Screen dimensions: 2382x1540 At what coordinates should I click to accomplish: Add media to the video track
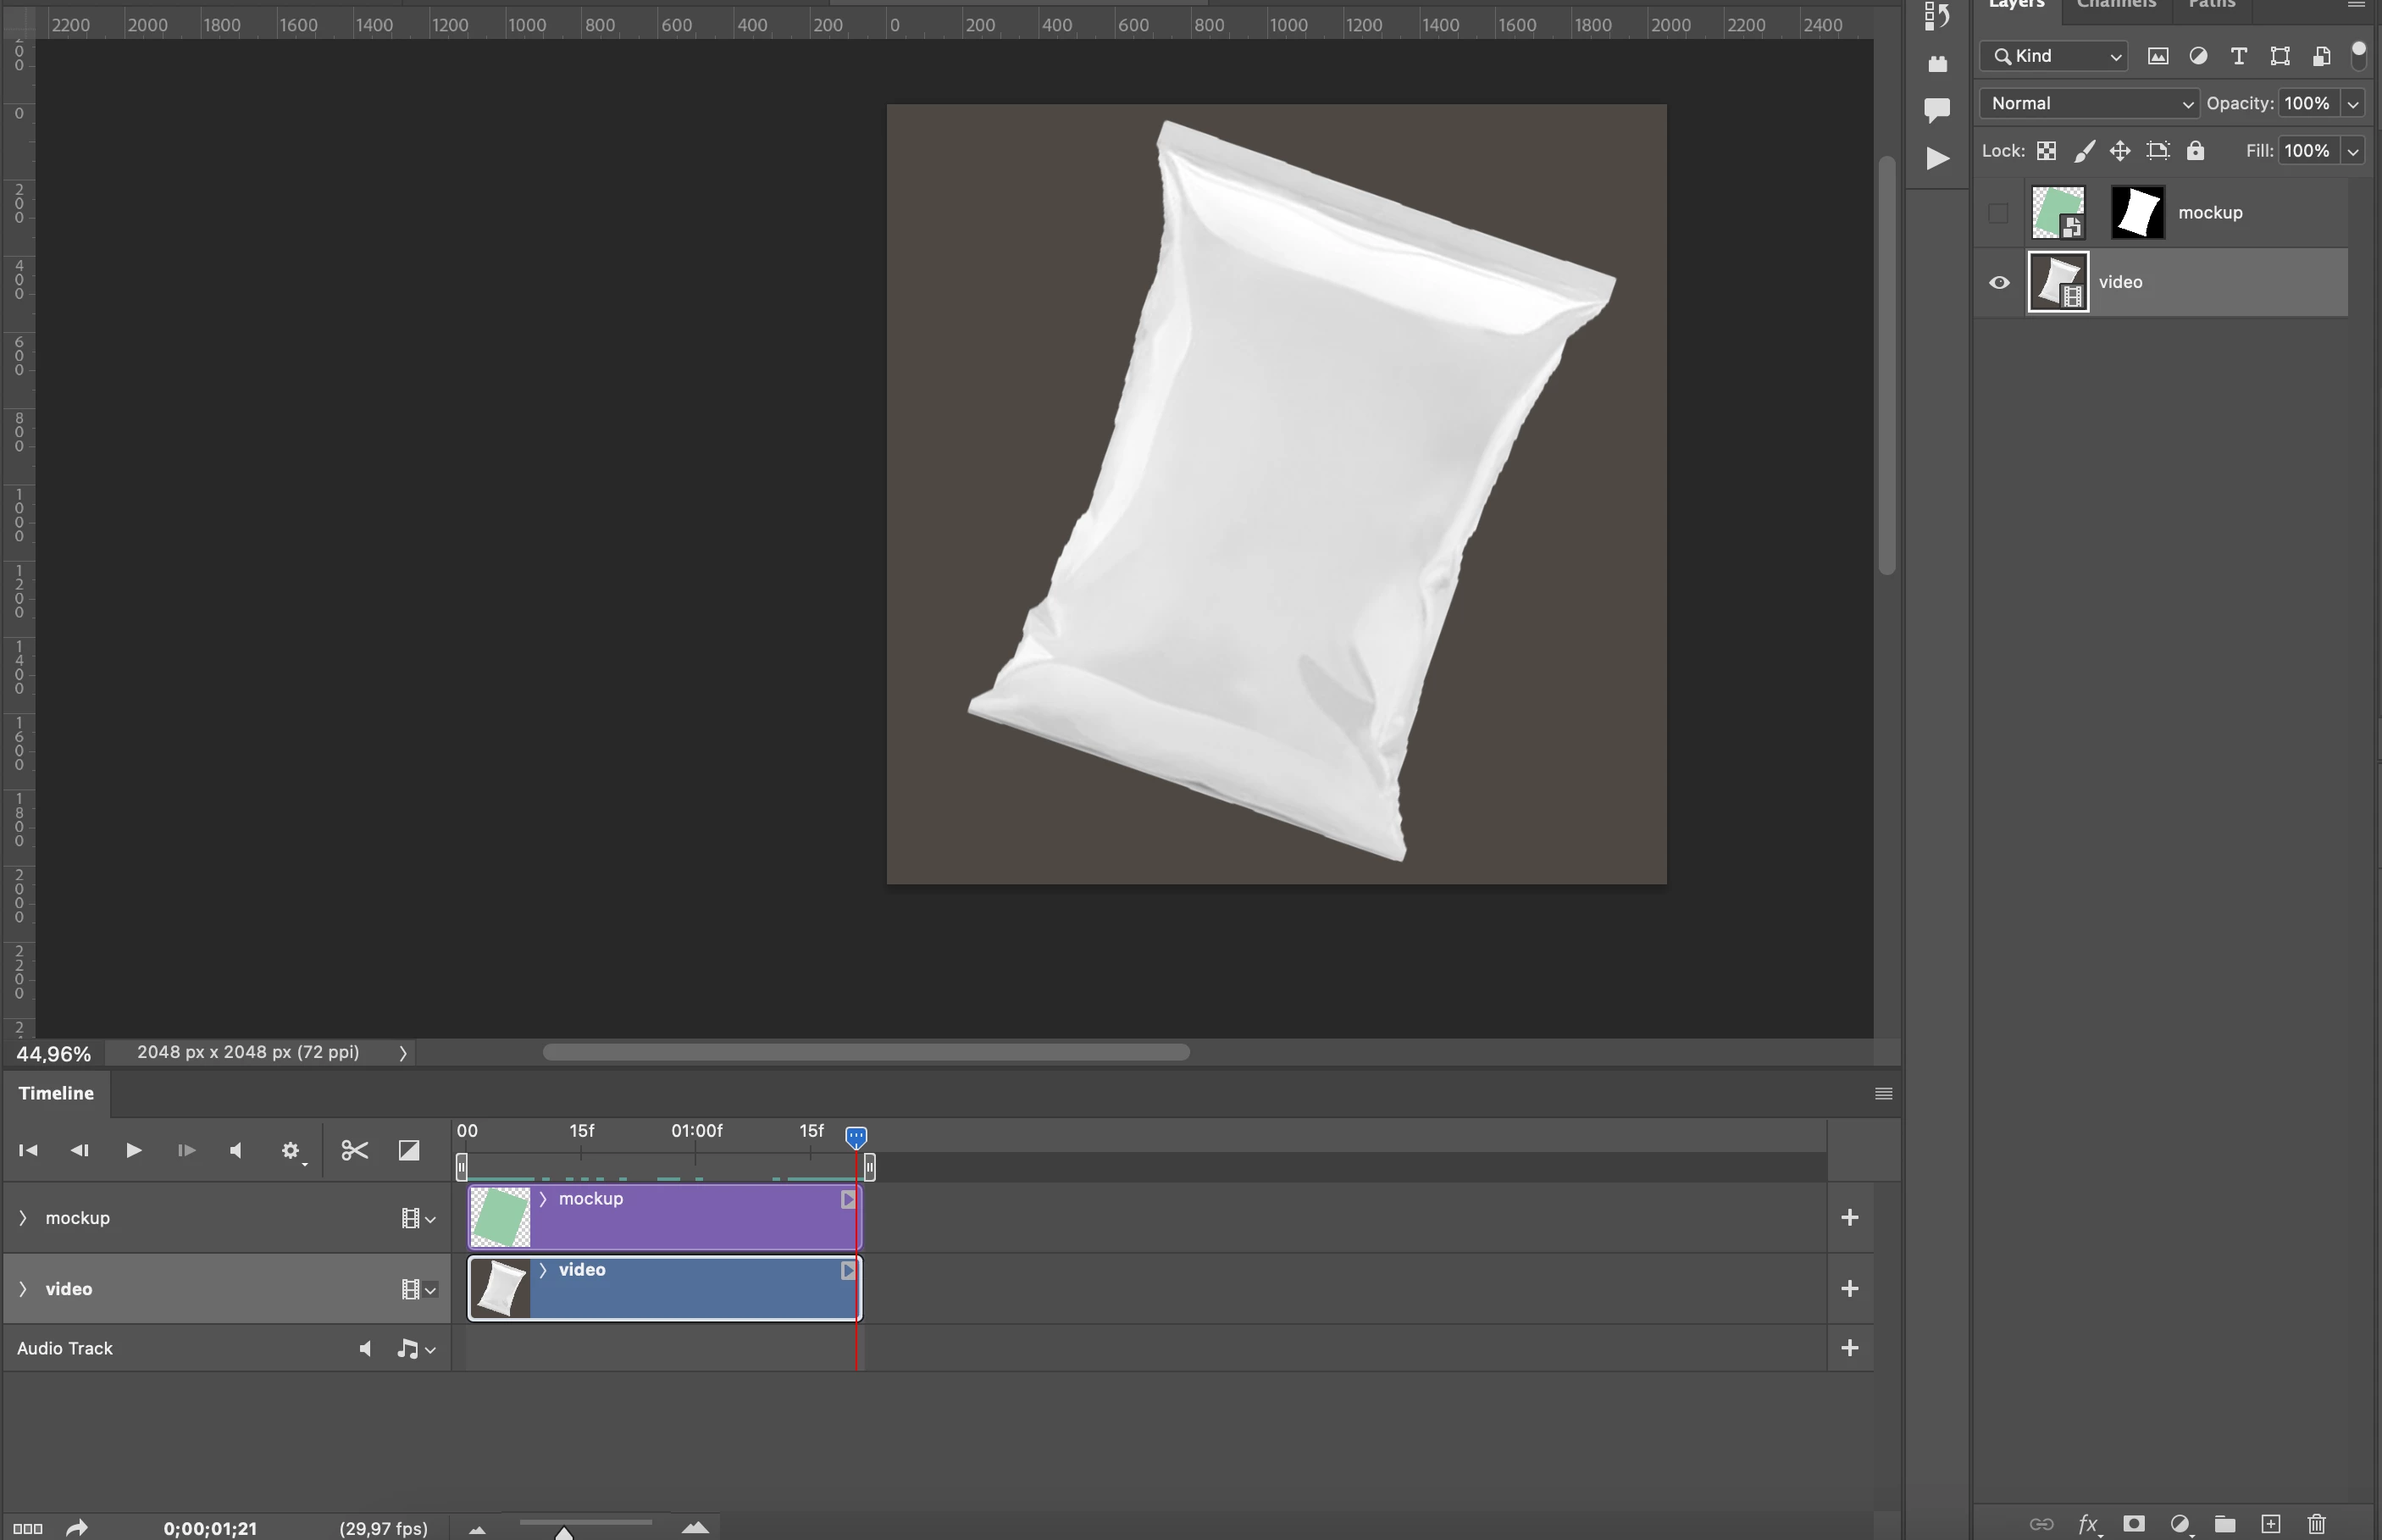[x=1849, y=1288]
